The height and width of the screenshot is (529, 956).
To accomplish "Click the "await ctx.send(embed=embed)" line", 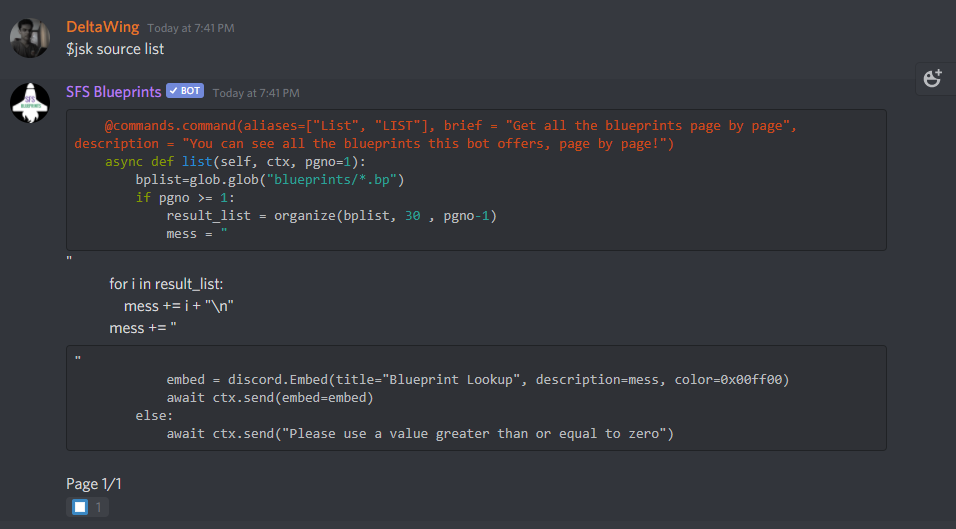I will (270, 398).
